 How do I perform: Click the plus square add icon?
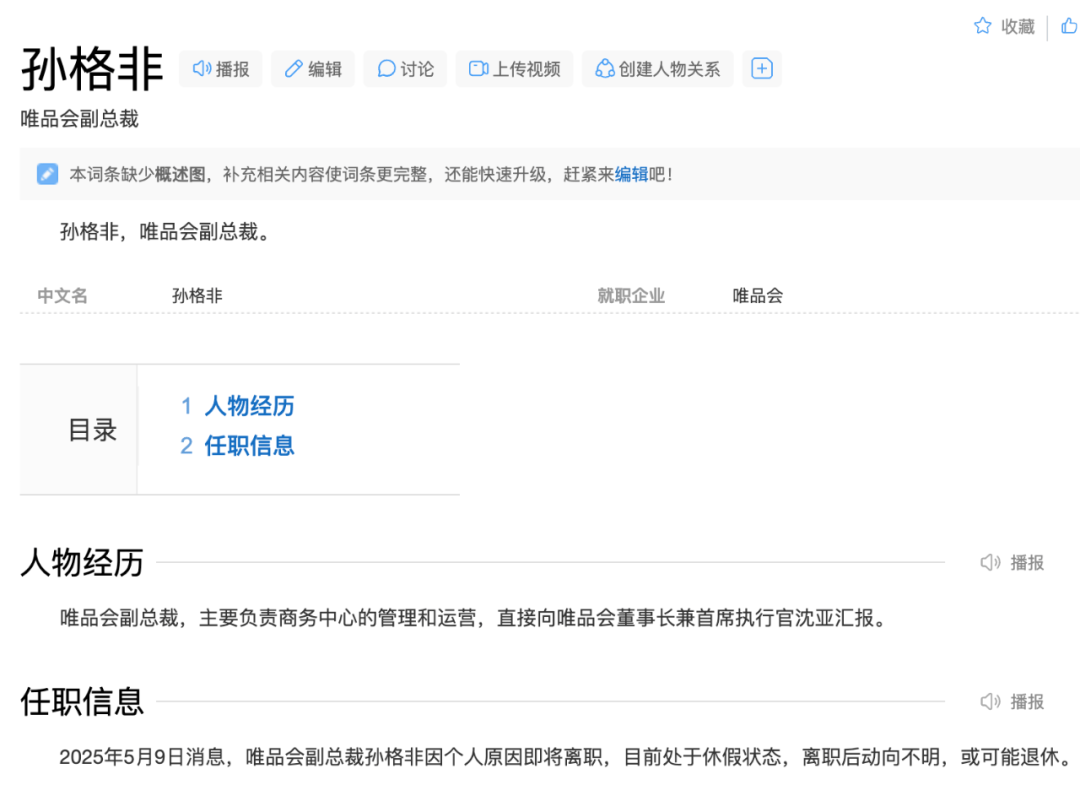tap(762, 69)
